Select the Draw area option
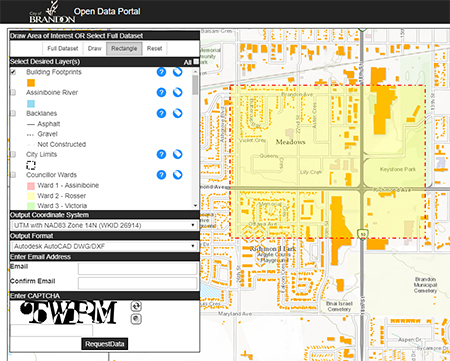This screenshot has height=361, width=450. pyautogui.click(x=95, y=48)
